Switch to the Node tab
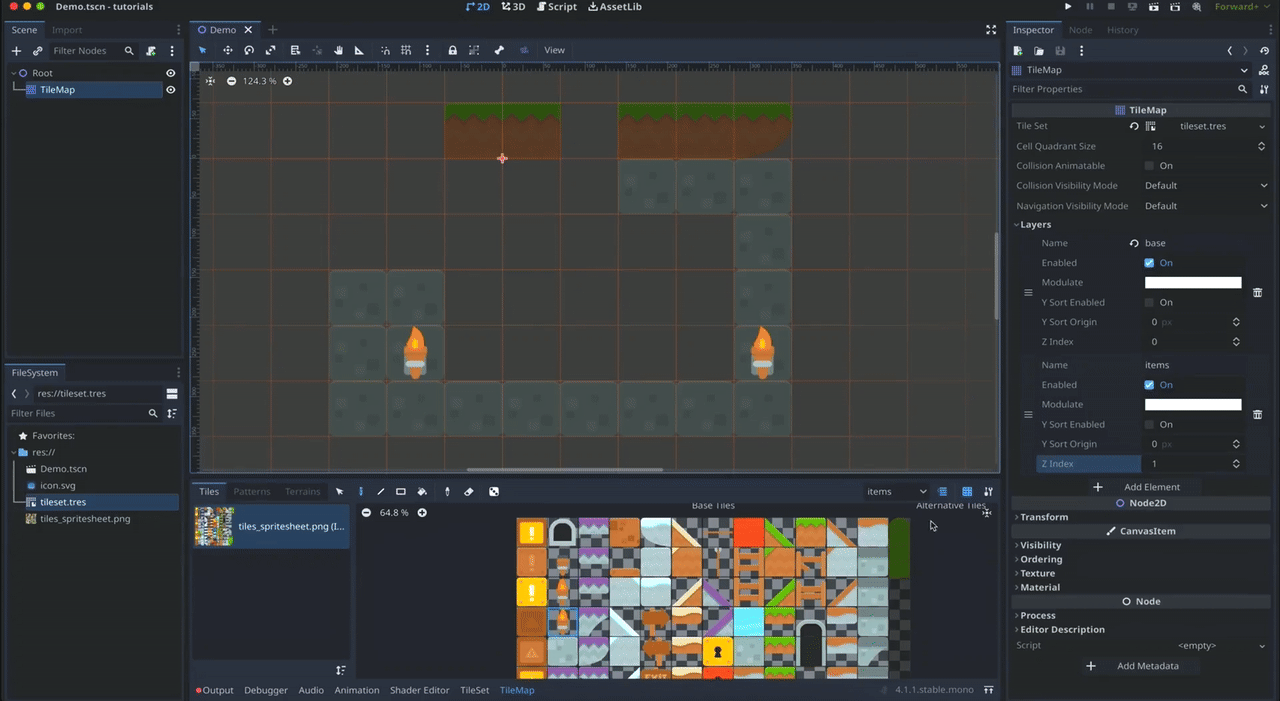The image size is (1280, 701). 1080,30
